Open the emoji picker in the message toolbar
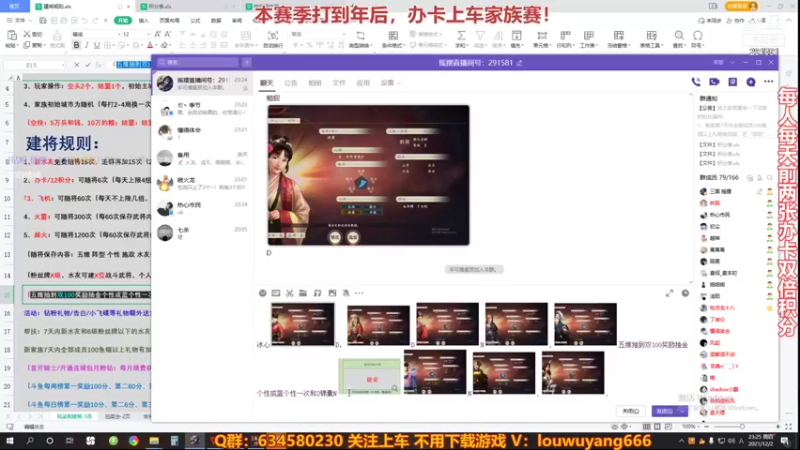The height and width of the screenshot is (450, 800). coord(262,293)
